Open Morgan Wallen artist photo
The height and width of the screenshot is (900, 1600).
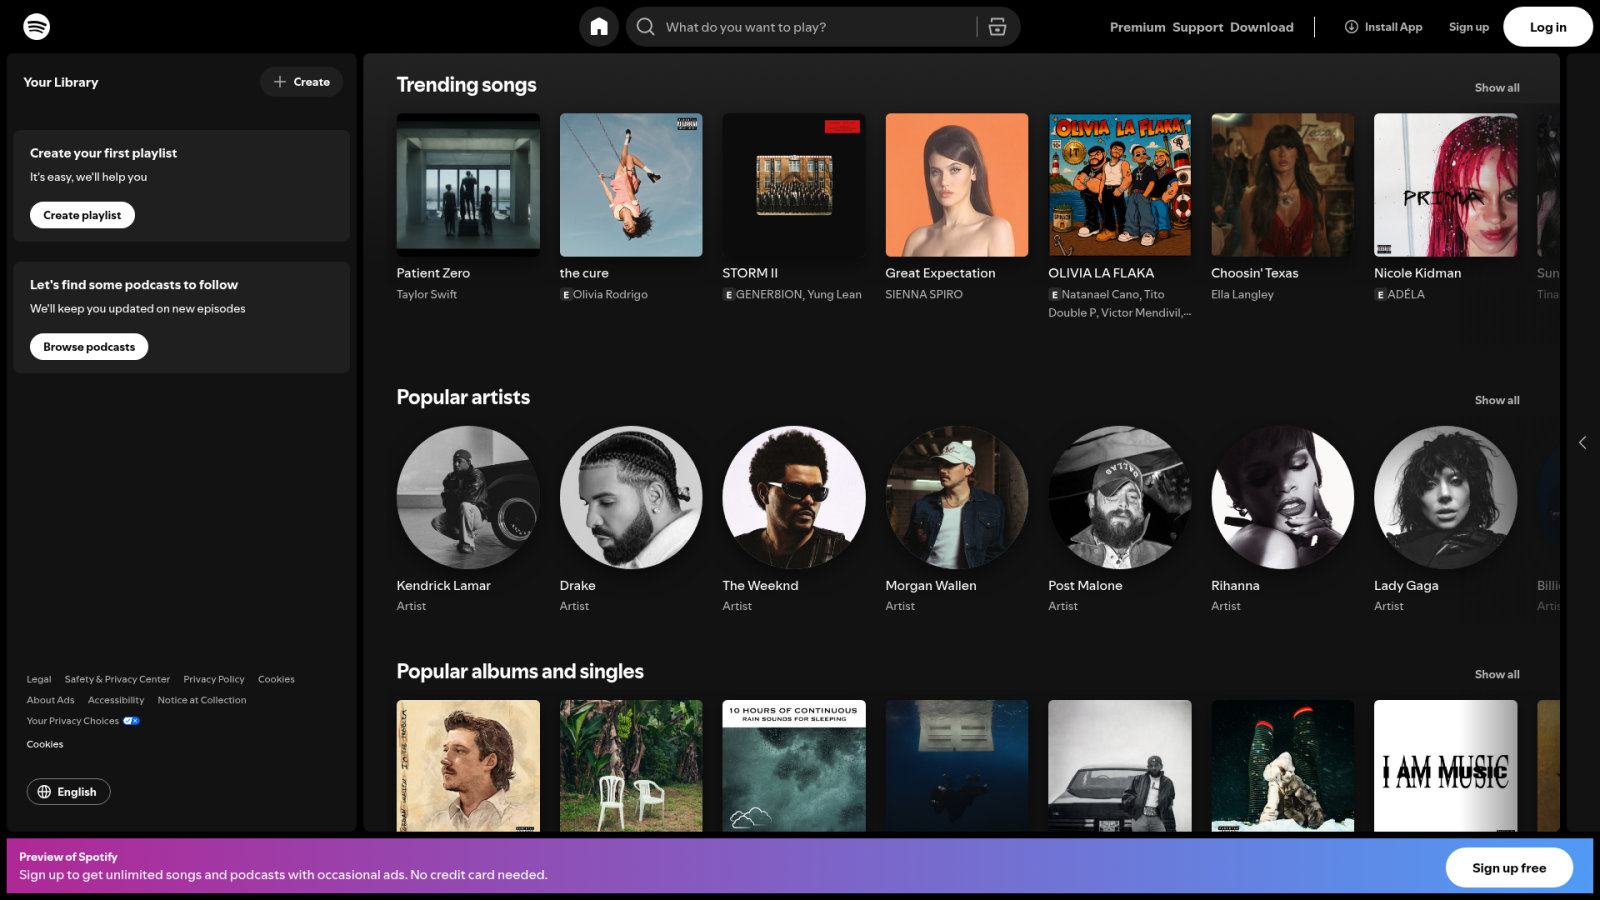pyautogui.click(x=957, y=498)
